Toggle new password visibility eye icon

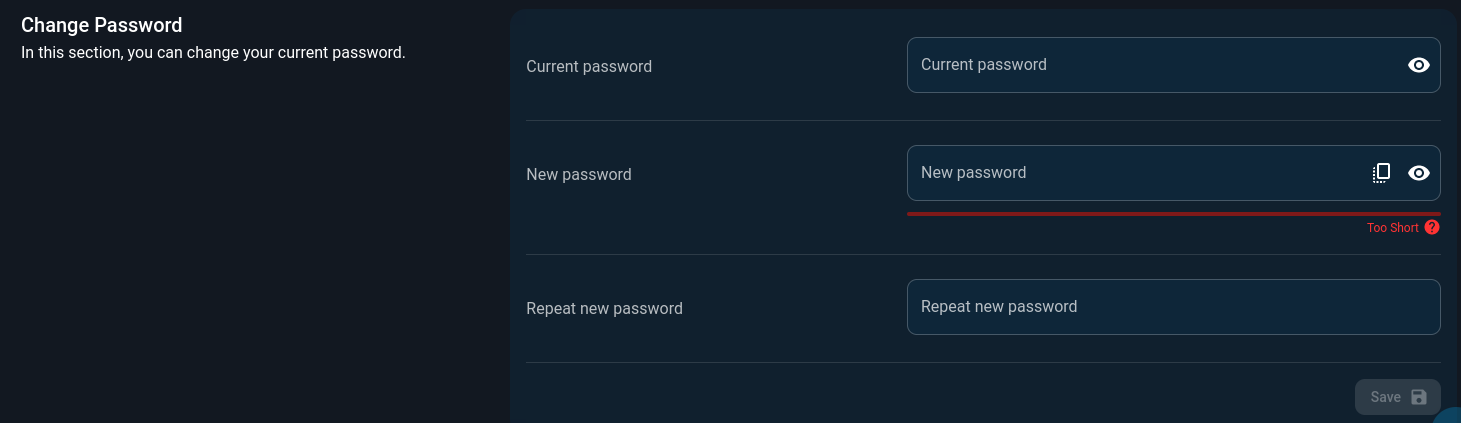pos(1418,173)
